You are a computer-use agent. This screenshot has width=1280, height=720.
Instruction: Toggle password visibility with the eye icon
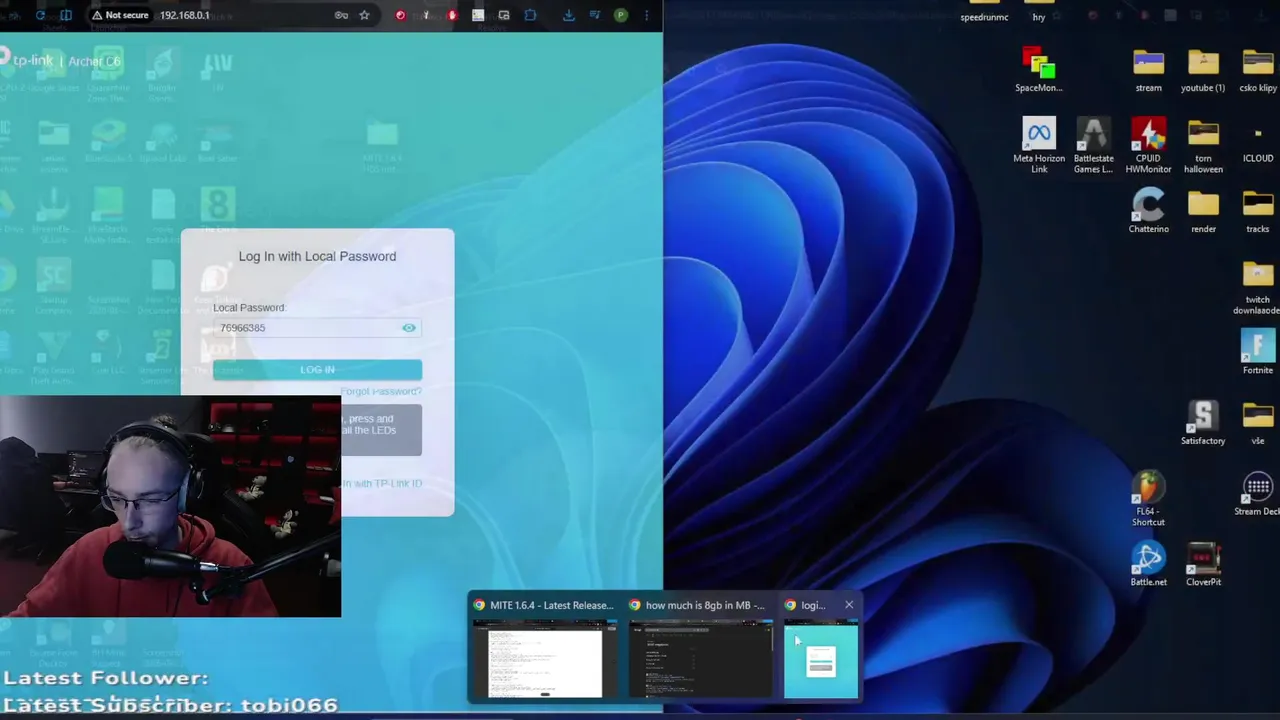(x=409, y=328)
